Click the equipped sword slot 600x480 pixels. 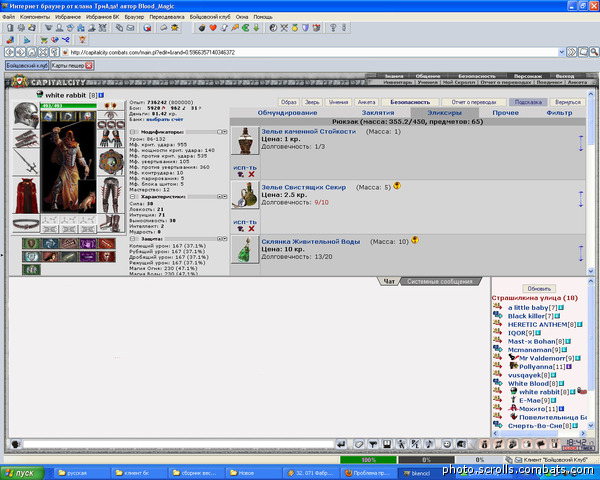26,162
